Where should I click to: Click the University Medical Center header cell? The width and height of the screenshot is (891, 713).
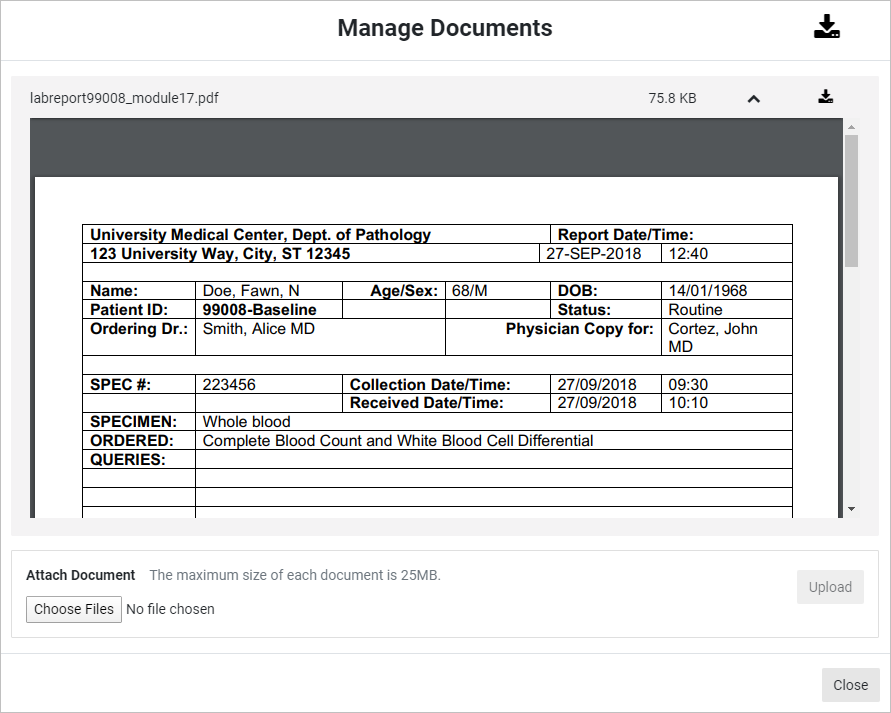(260, 235)
